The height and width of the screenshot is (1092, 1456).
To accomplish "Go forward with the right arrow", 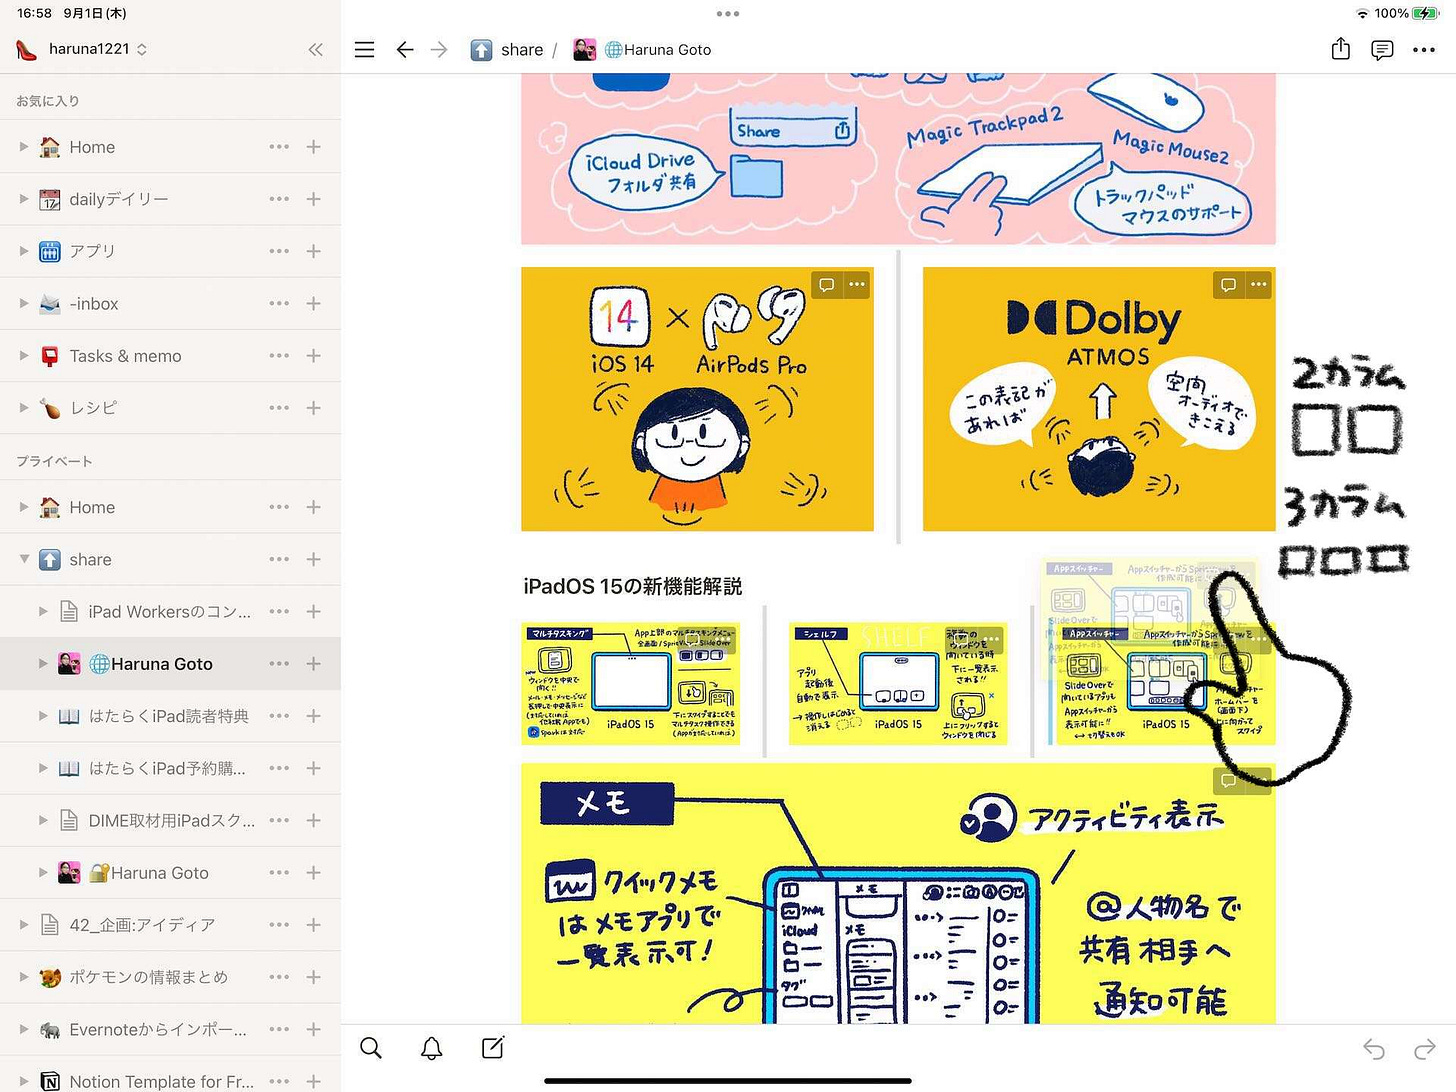I will click(x=439, y=49).
